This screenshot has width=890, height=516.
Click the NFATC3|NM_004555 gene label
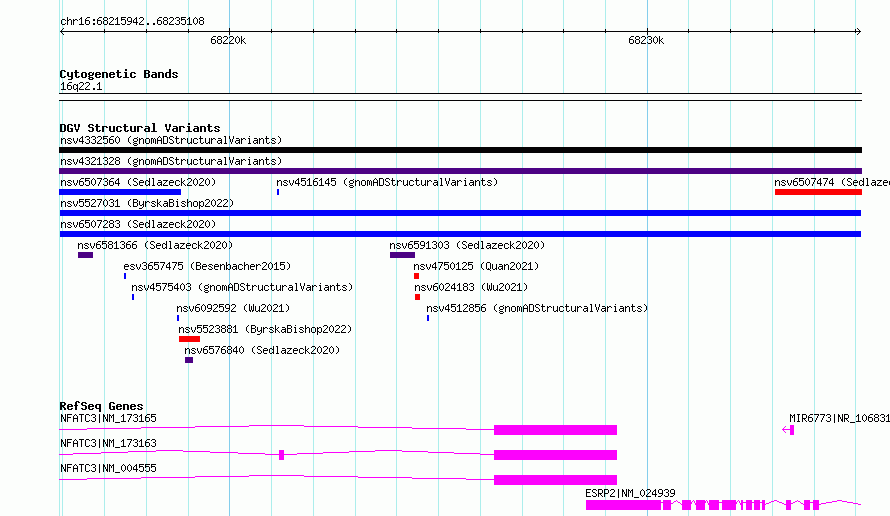pyautogui.click(x=108, y=468)
